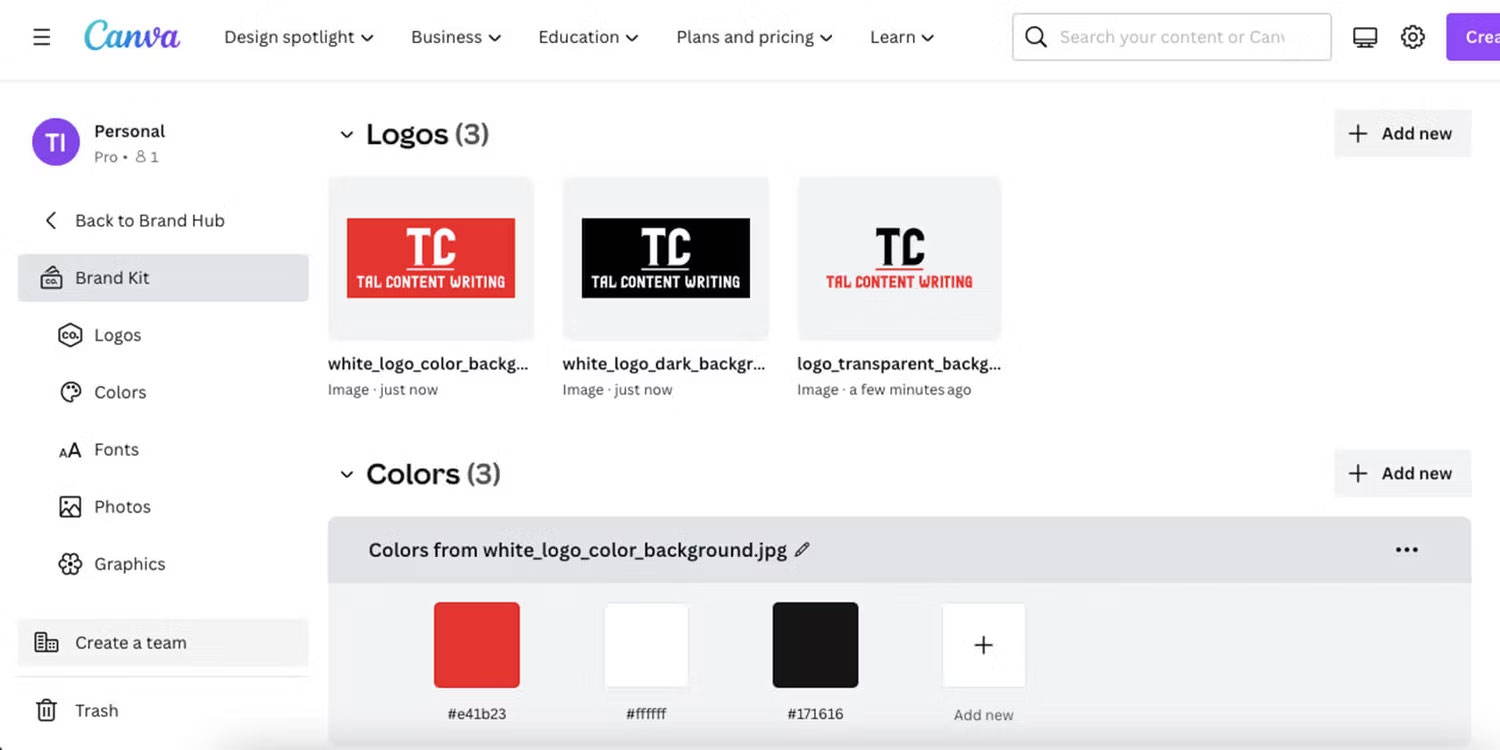Screen dimensions: 1500x750
Task: Open the color palette three-dots menu
Action: tap(1407, 549)
